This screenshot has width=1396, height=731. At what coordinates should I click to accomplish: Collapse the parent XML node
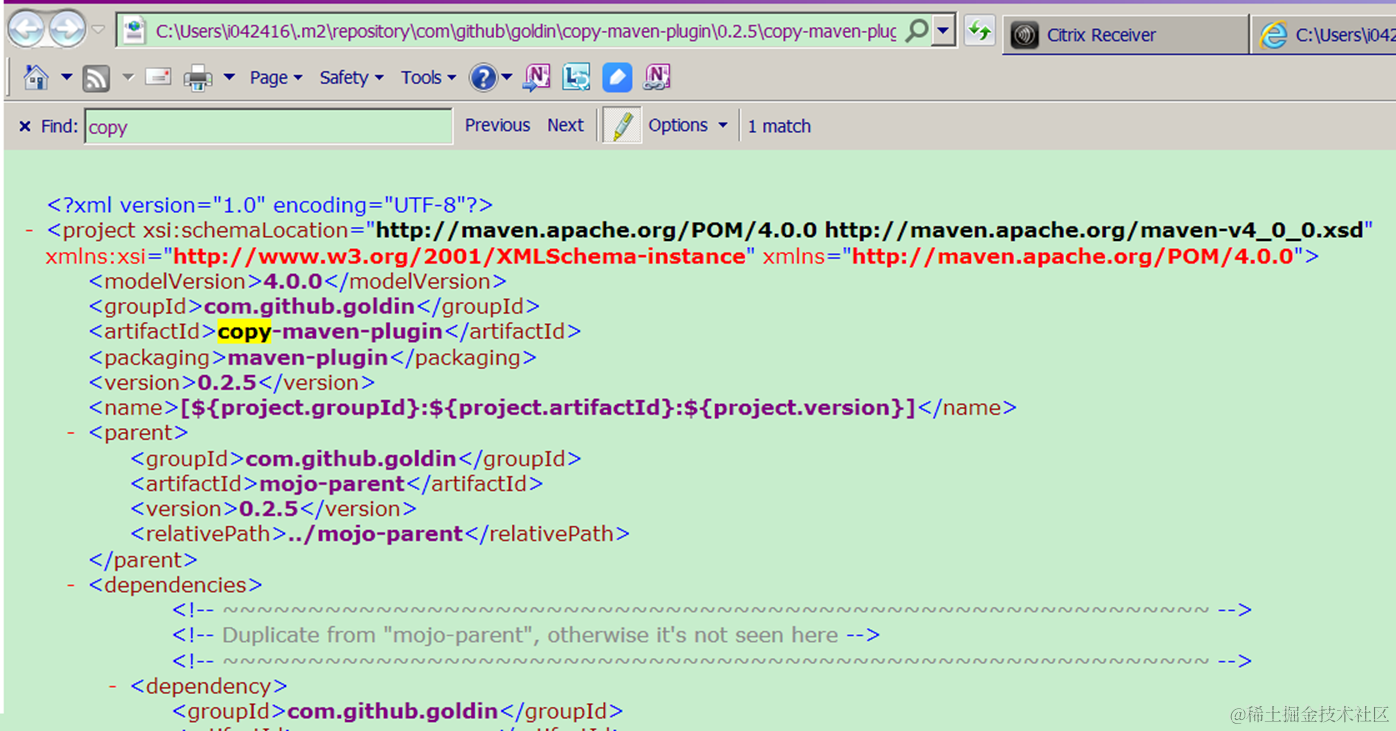point(72,433)
